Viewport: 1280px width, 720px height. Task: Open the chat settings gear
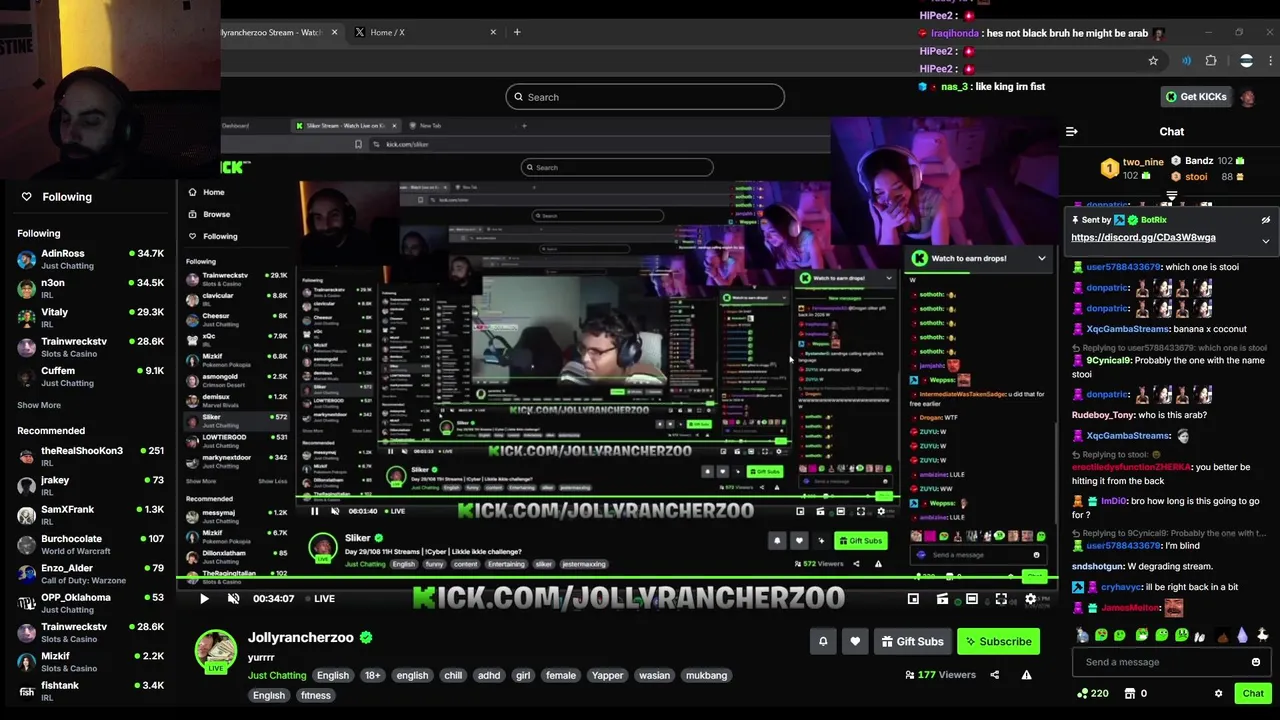coord(1218,693)
